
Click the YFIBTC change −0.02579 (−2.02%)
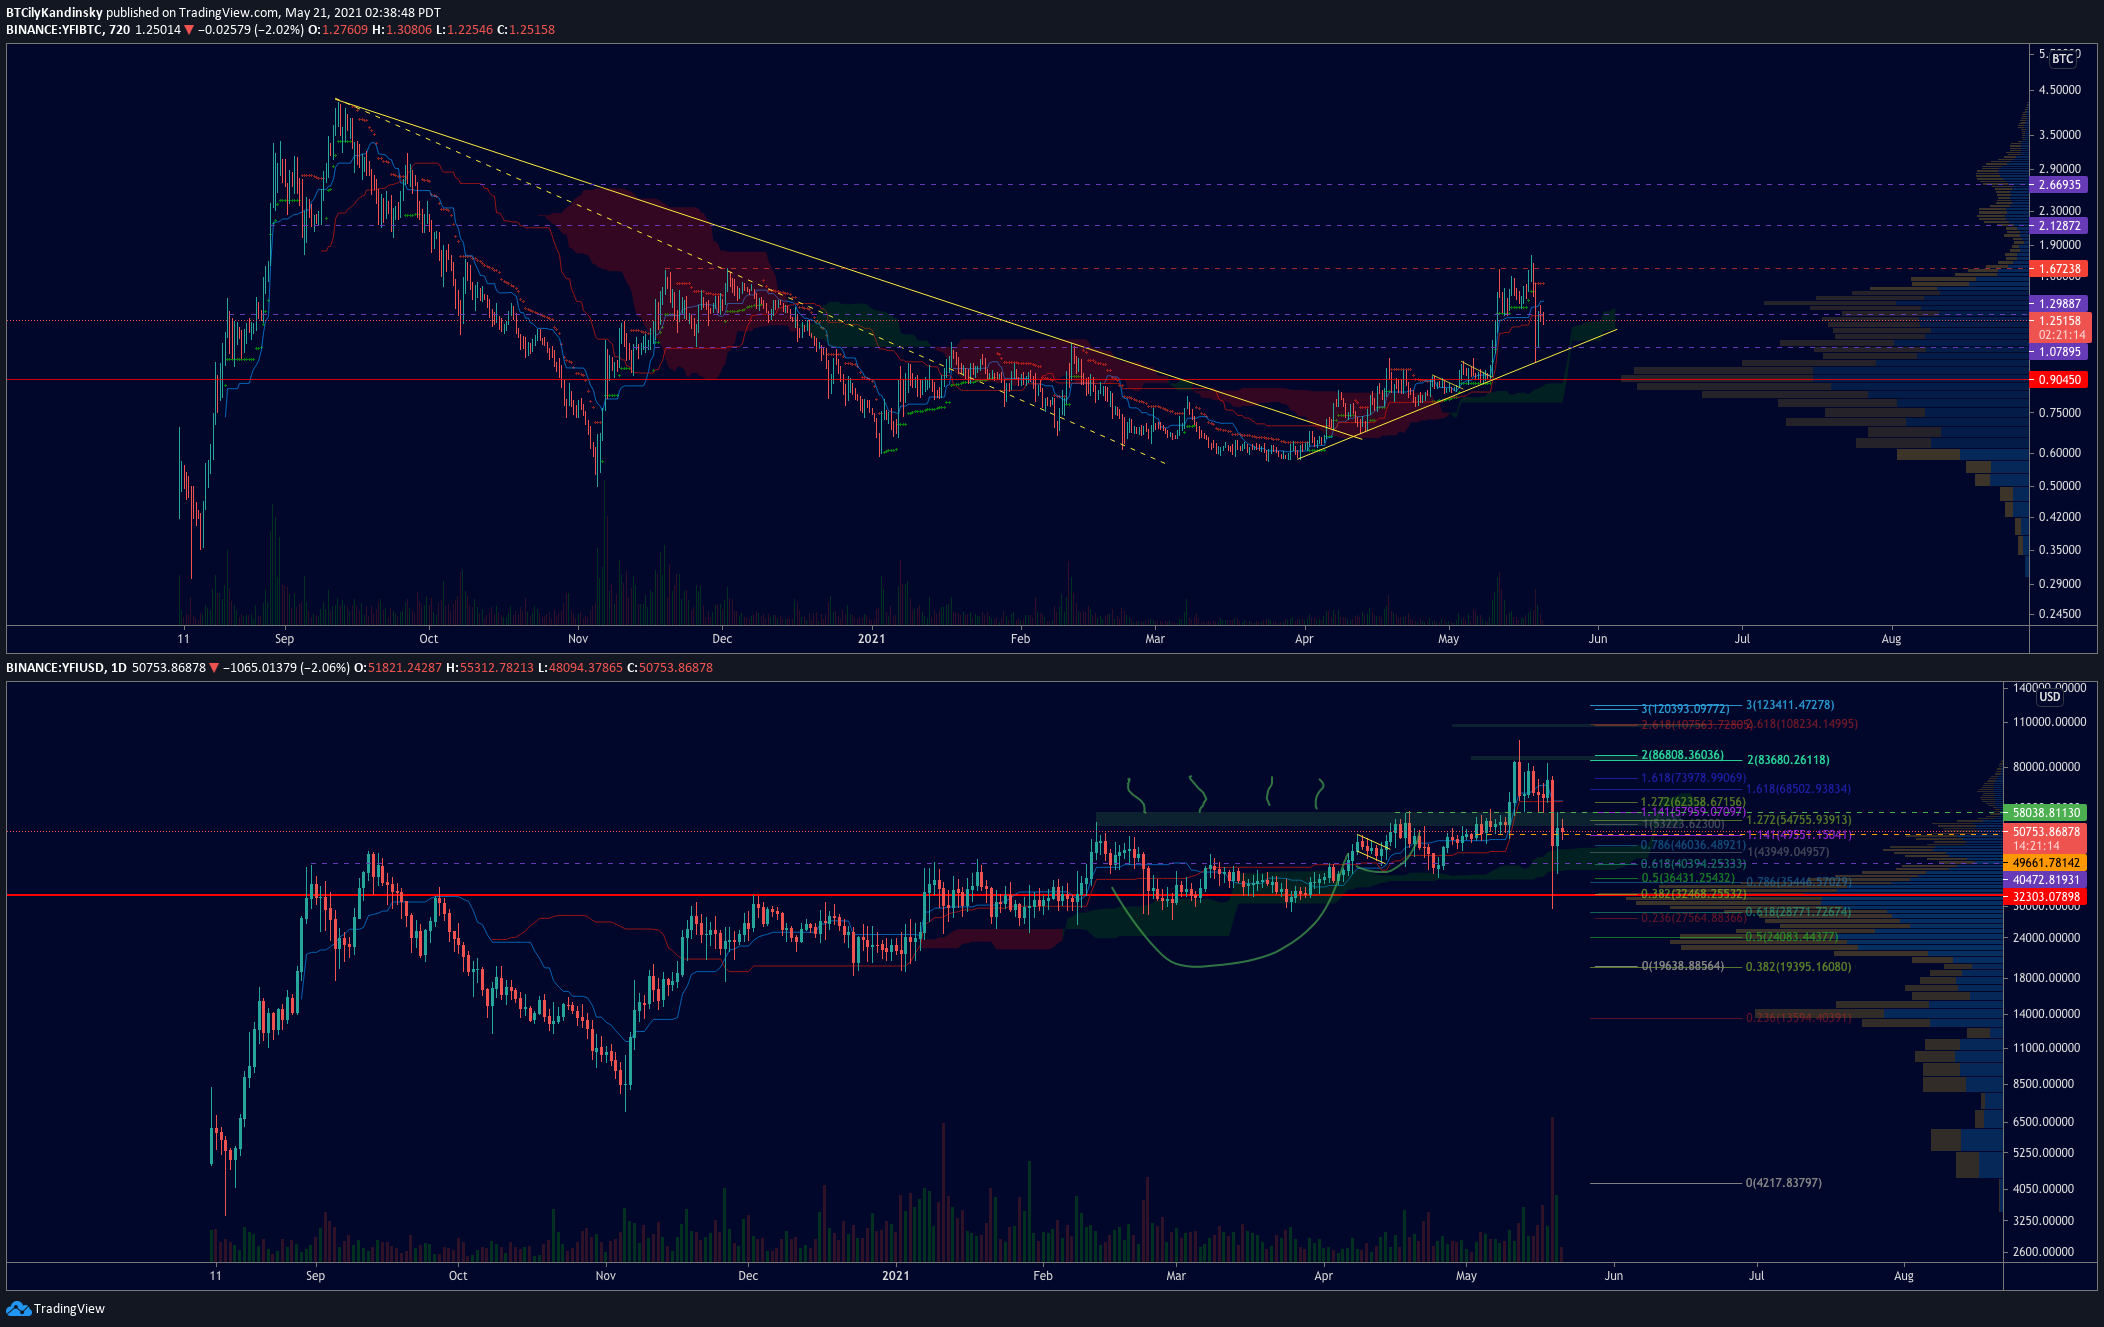250,30
